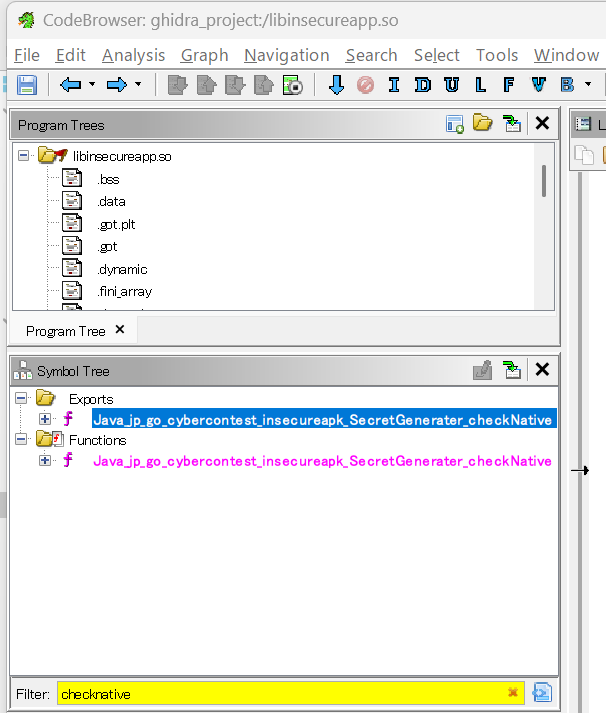
Task: Go back with the left arrow
Action: click(70, 85)
